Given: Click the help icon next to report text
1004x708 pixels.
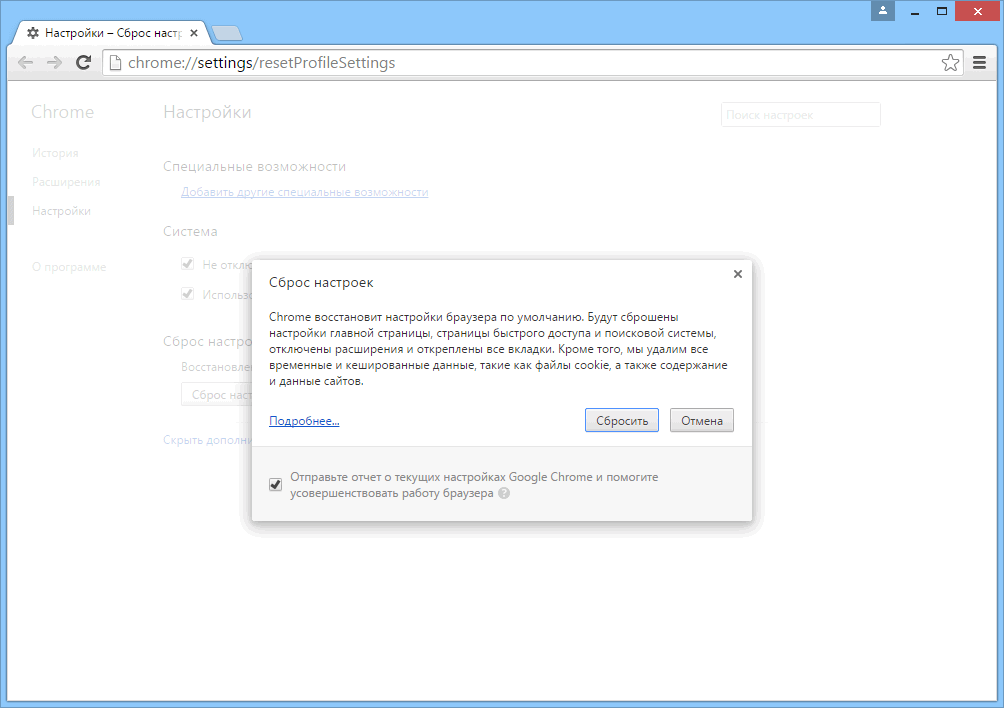Looking at the screenshot, I should [504, 493].
